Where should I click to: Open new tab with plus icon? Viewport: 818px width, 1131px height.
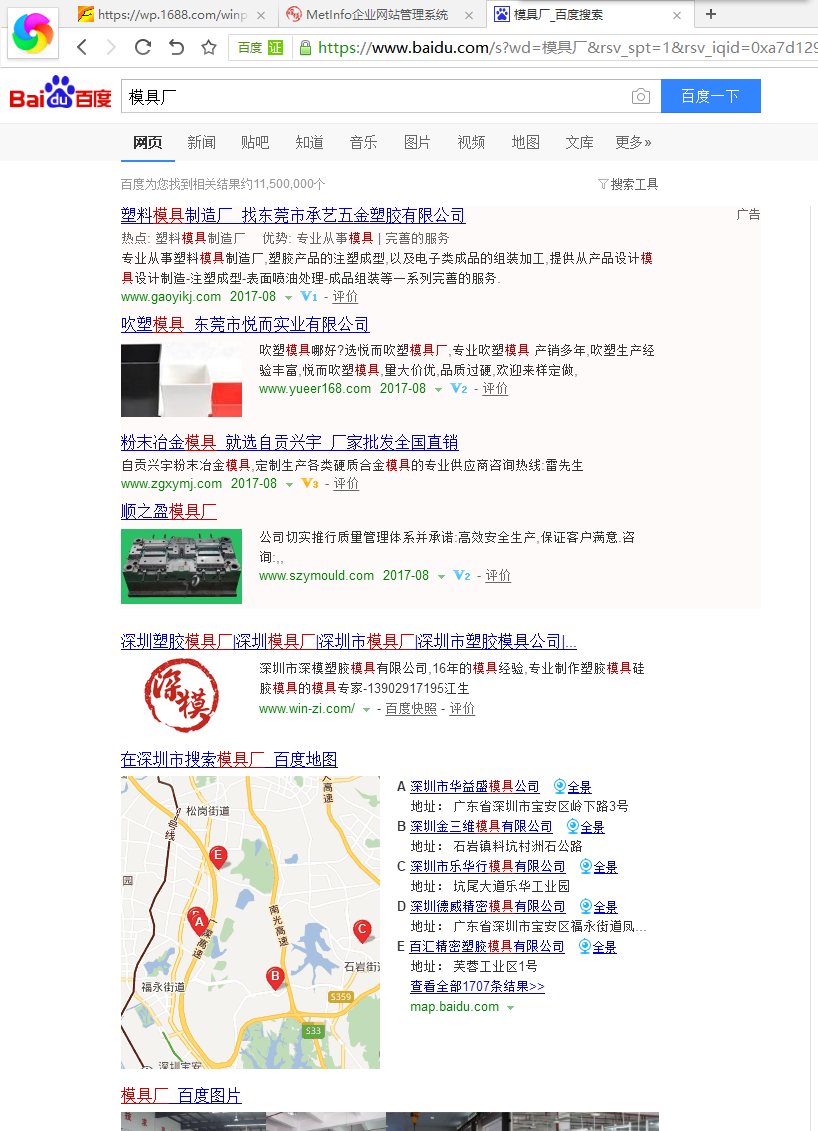(x=711, y=14)
